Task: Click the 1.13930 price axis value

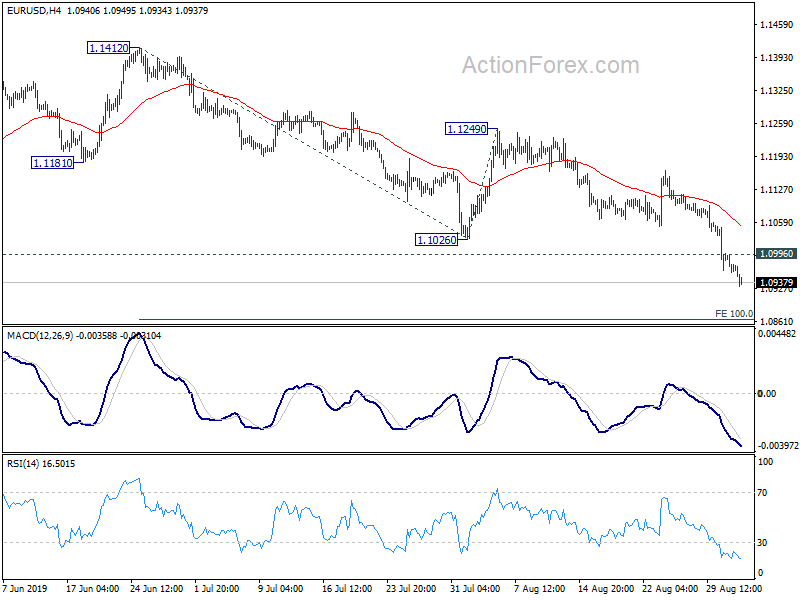Action: tap(777, 58)
